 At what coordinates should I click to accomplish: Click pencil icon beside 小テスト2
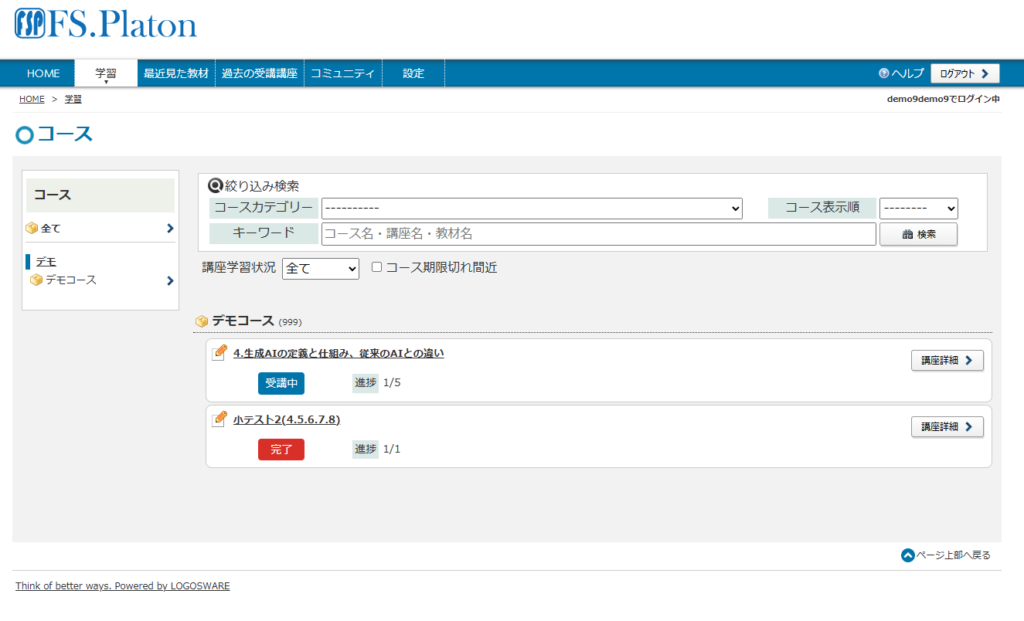(220, 418)
